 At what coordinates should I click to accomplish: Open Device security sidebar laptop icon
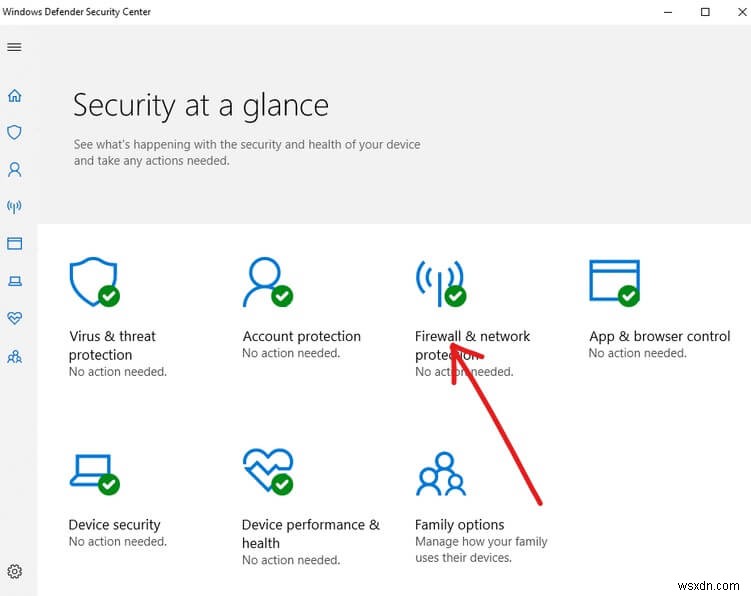pyautogui.click(x=14, y=281)
